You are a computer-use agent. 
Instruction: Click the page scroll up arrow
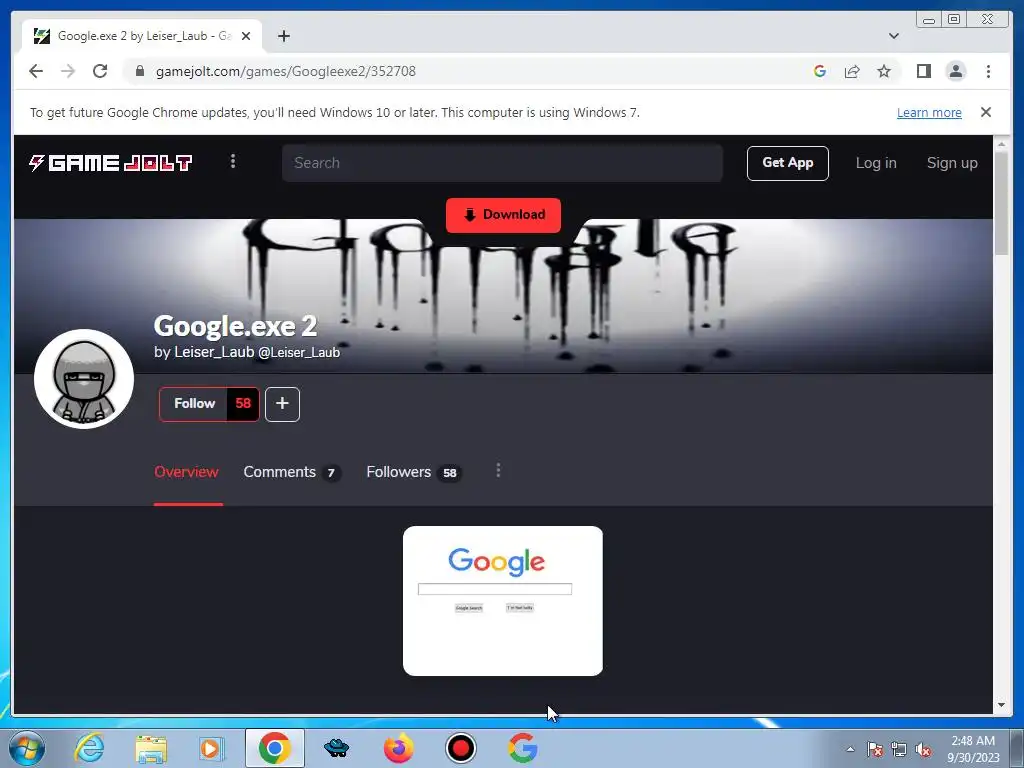[x=1001, y=144]
